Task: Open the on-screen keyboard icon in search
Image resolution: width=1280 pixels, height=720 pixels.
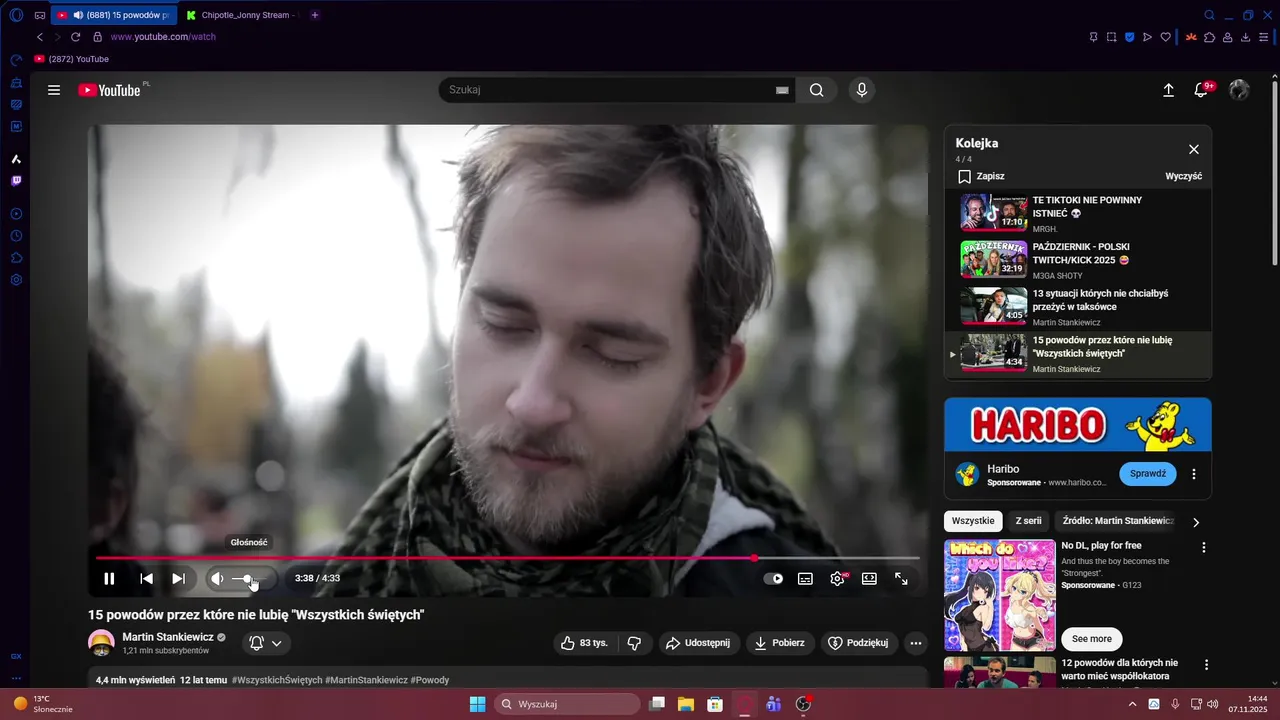Action: pyautogui.click(x=782, y=90)
